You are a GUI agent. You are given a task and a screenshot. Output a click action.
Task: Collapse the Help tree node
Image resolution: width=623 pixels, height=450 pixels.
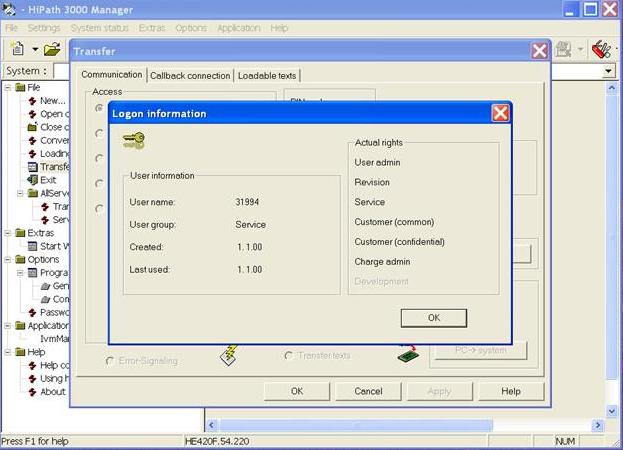coord(8,352)
